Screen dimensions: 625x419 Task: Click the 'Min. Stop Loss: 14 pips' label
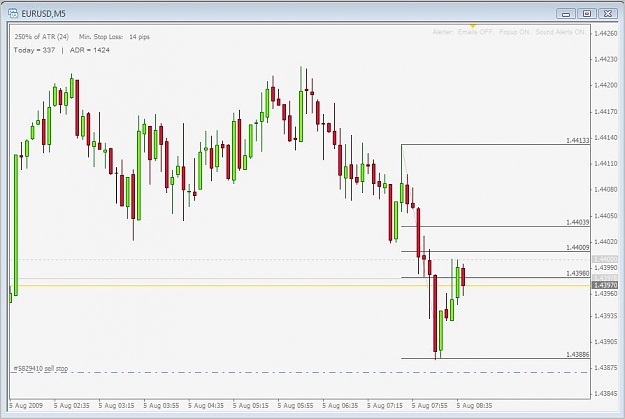pyautogui.click(x=114, y=37)
